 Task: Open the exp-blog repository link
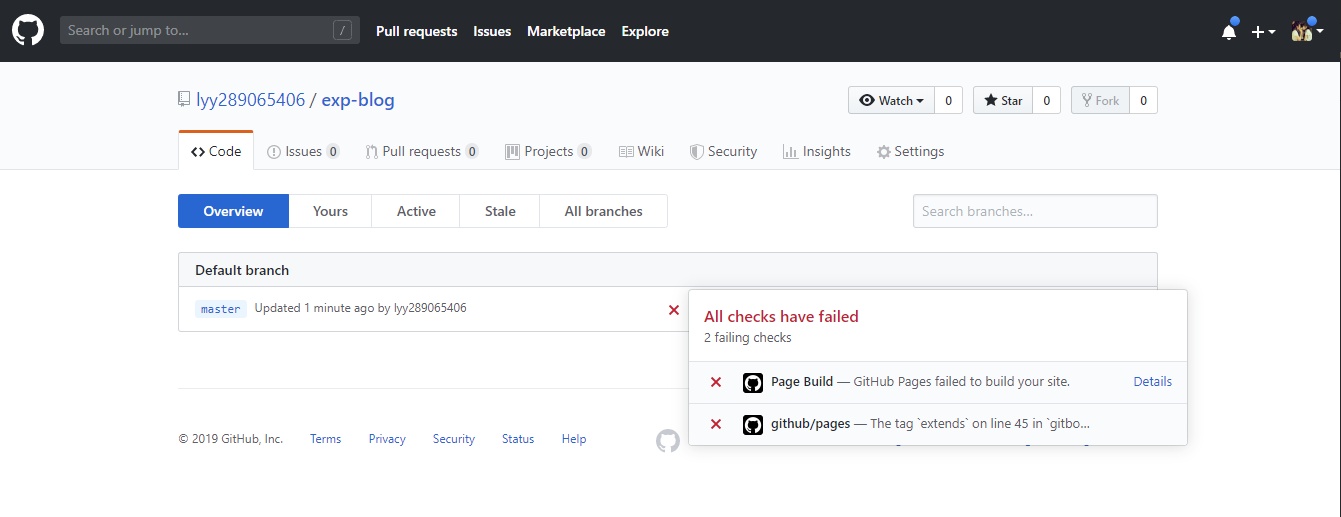tap(358, 100)
